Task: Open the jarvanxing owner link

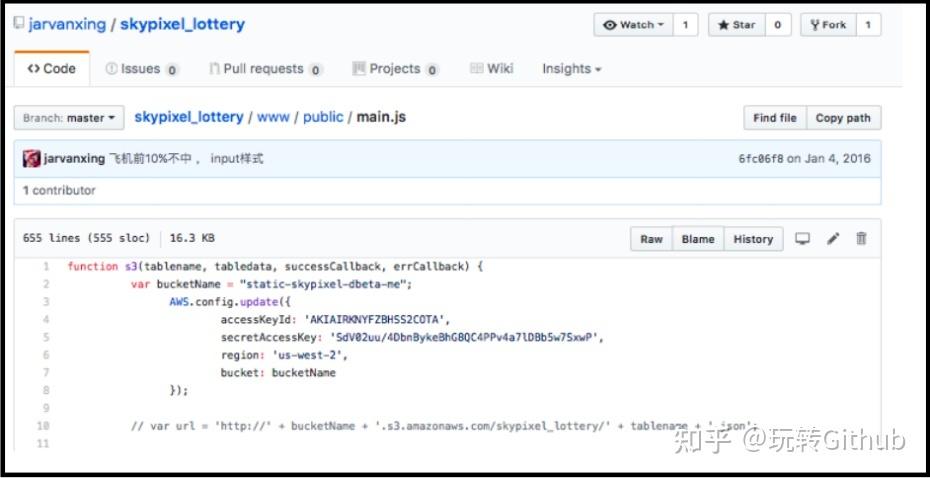Action: [x=67, y=25]
